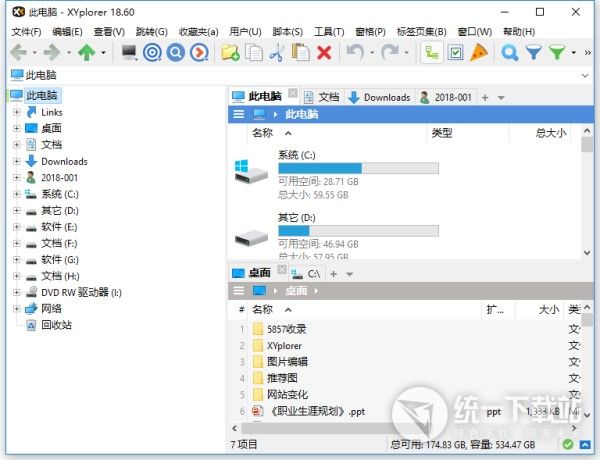
Task: Click the Redo toolbar icon
Action: [x=390, y=52]
